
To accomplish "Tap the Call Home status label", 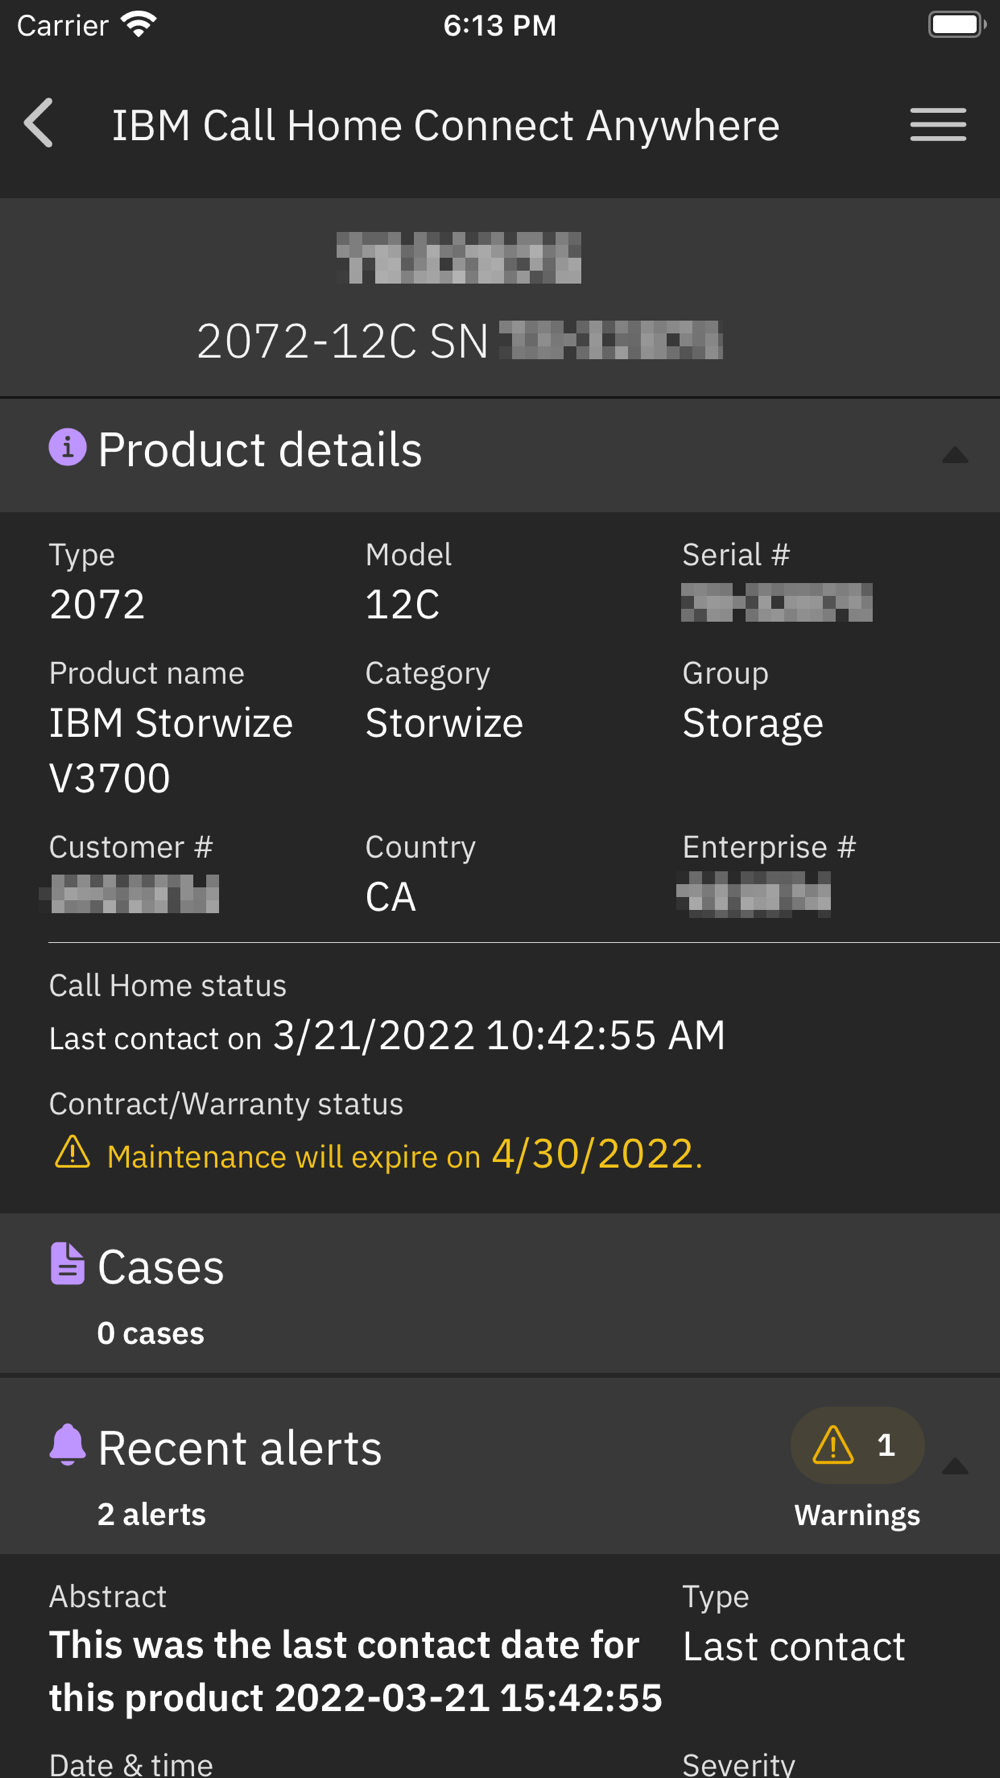I will (x=168, y=985).
